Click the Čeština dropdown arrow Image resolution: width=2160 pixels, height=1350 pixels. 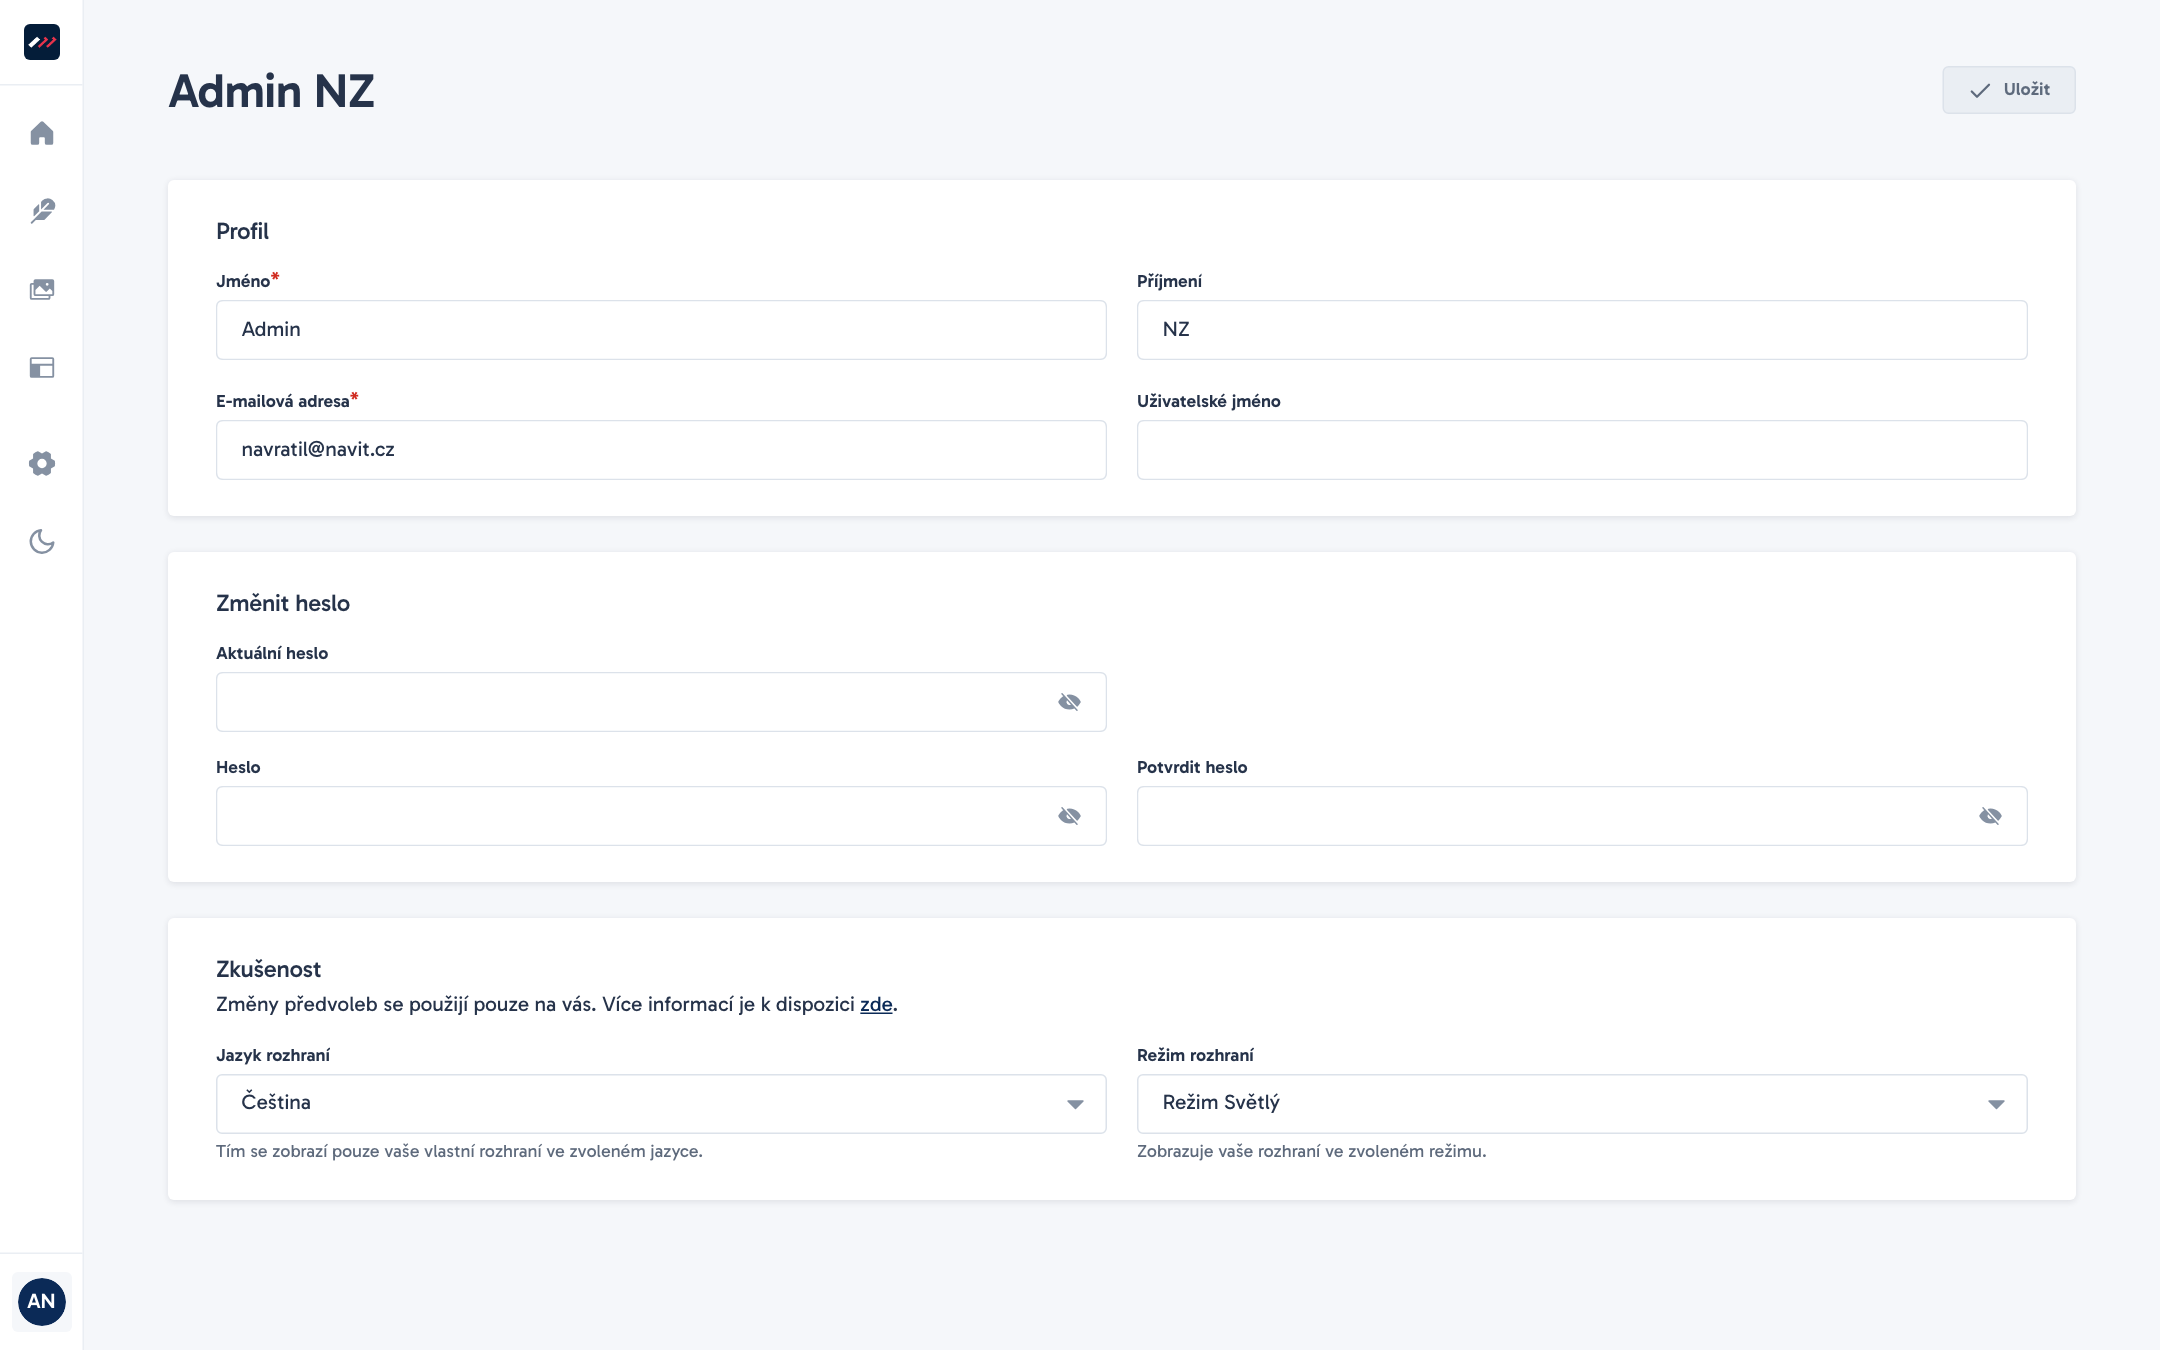click(1075, 1104)
